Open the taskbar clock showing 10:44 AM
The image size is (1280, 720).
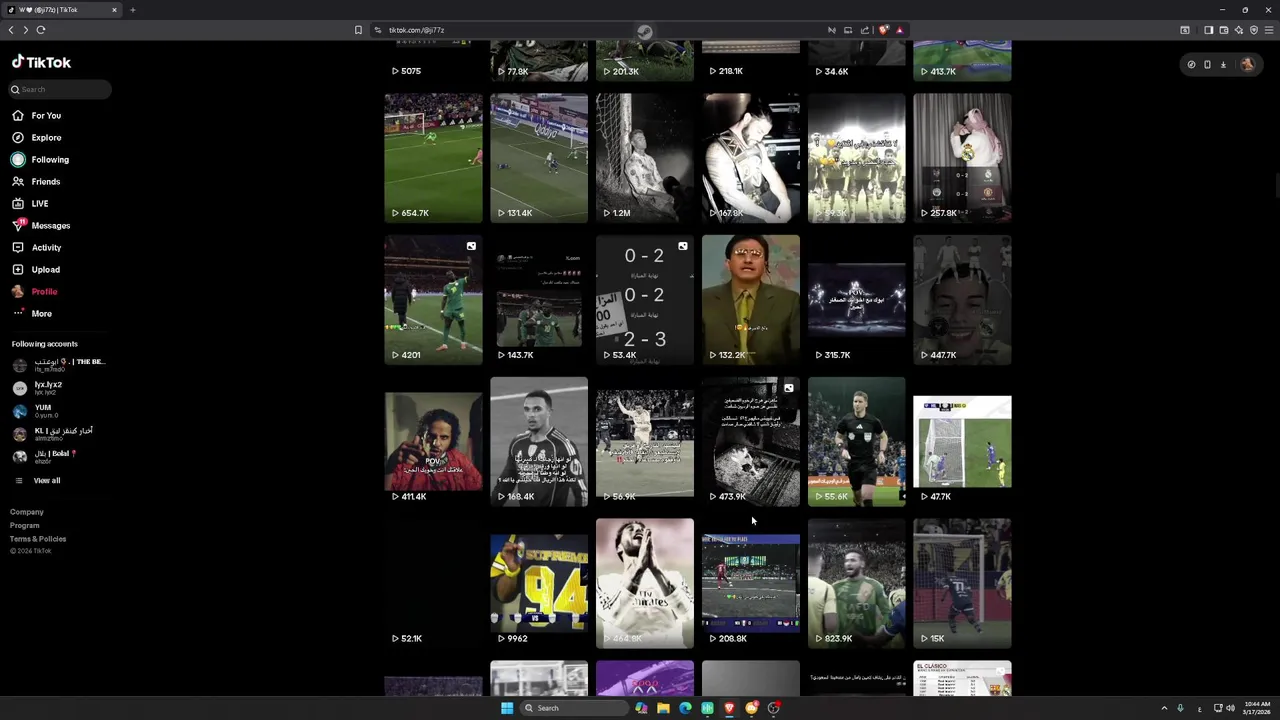coord(1256,708)
